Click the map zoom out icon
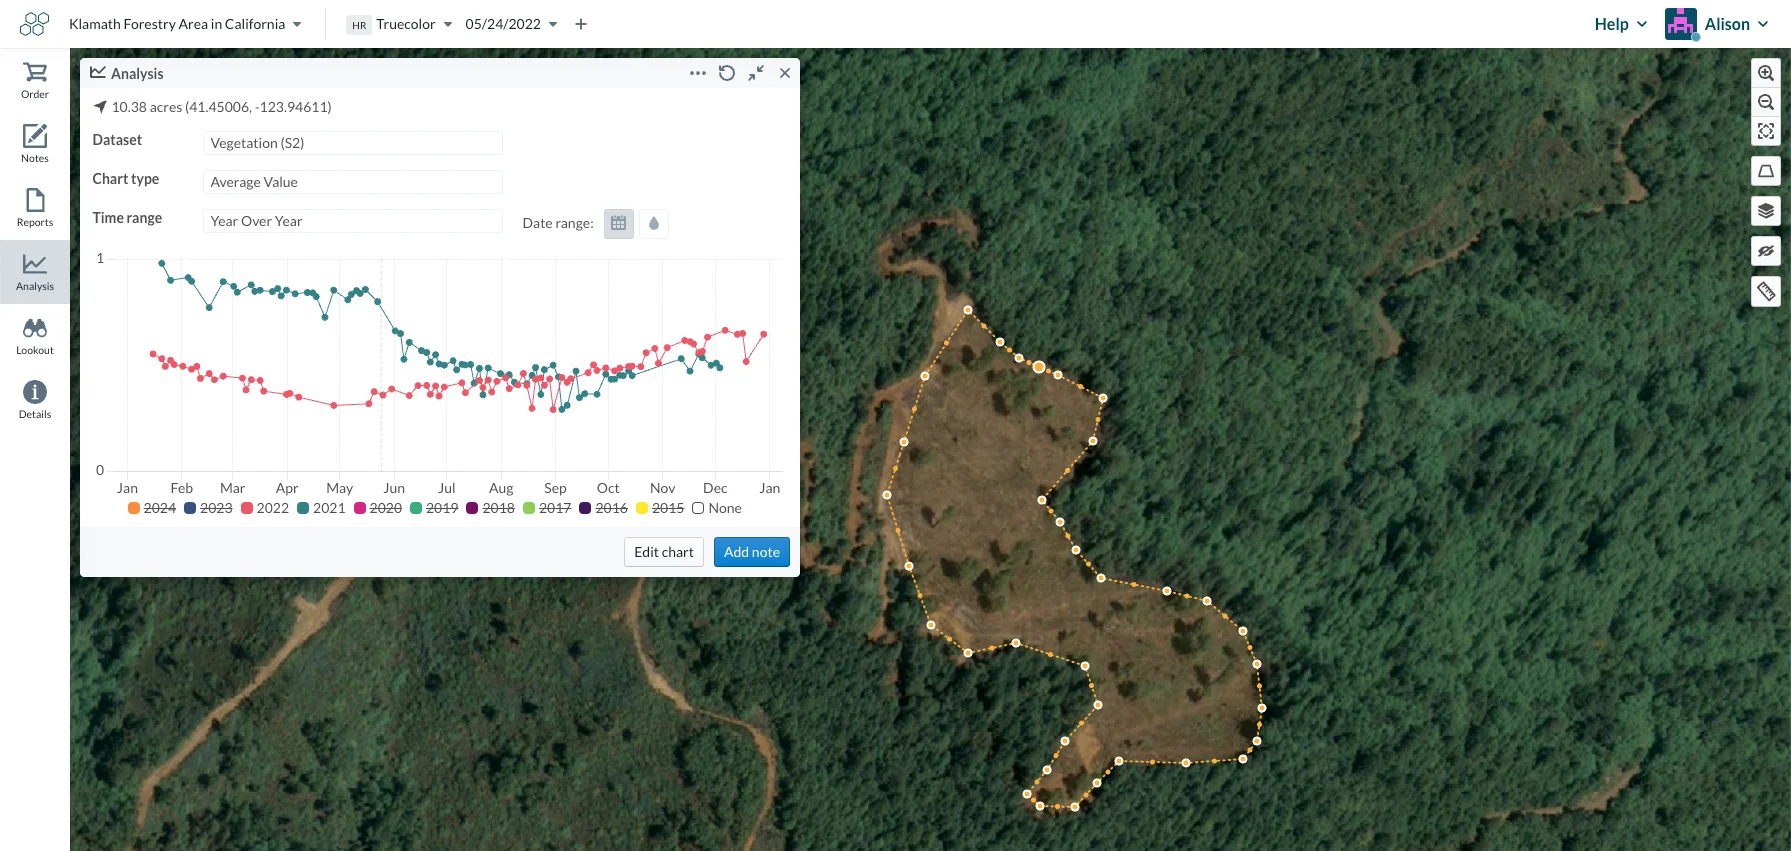The image size is (1791, 851). click(x=1766, y=102)
